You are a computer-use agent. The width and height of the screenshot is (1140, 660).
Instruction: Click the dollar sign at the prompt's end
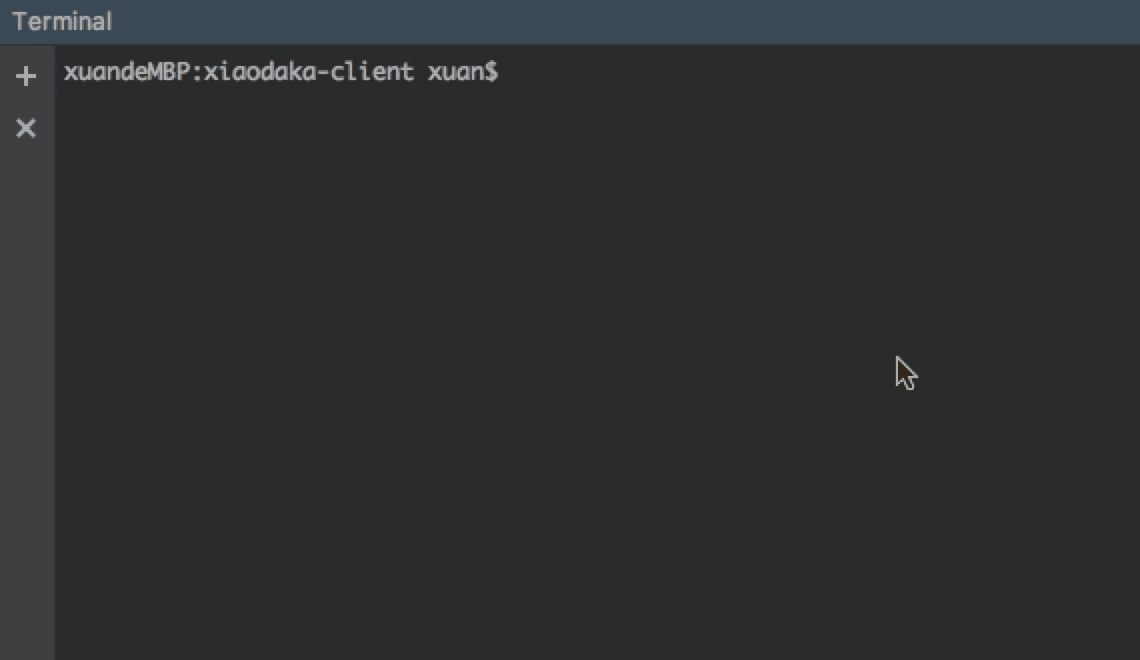click(491, 72)
